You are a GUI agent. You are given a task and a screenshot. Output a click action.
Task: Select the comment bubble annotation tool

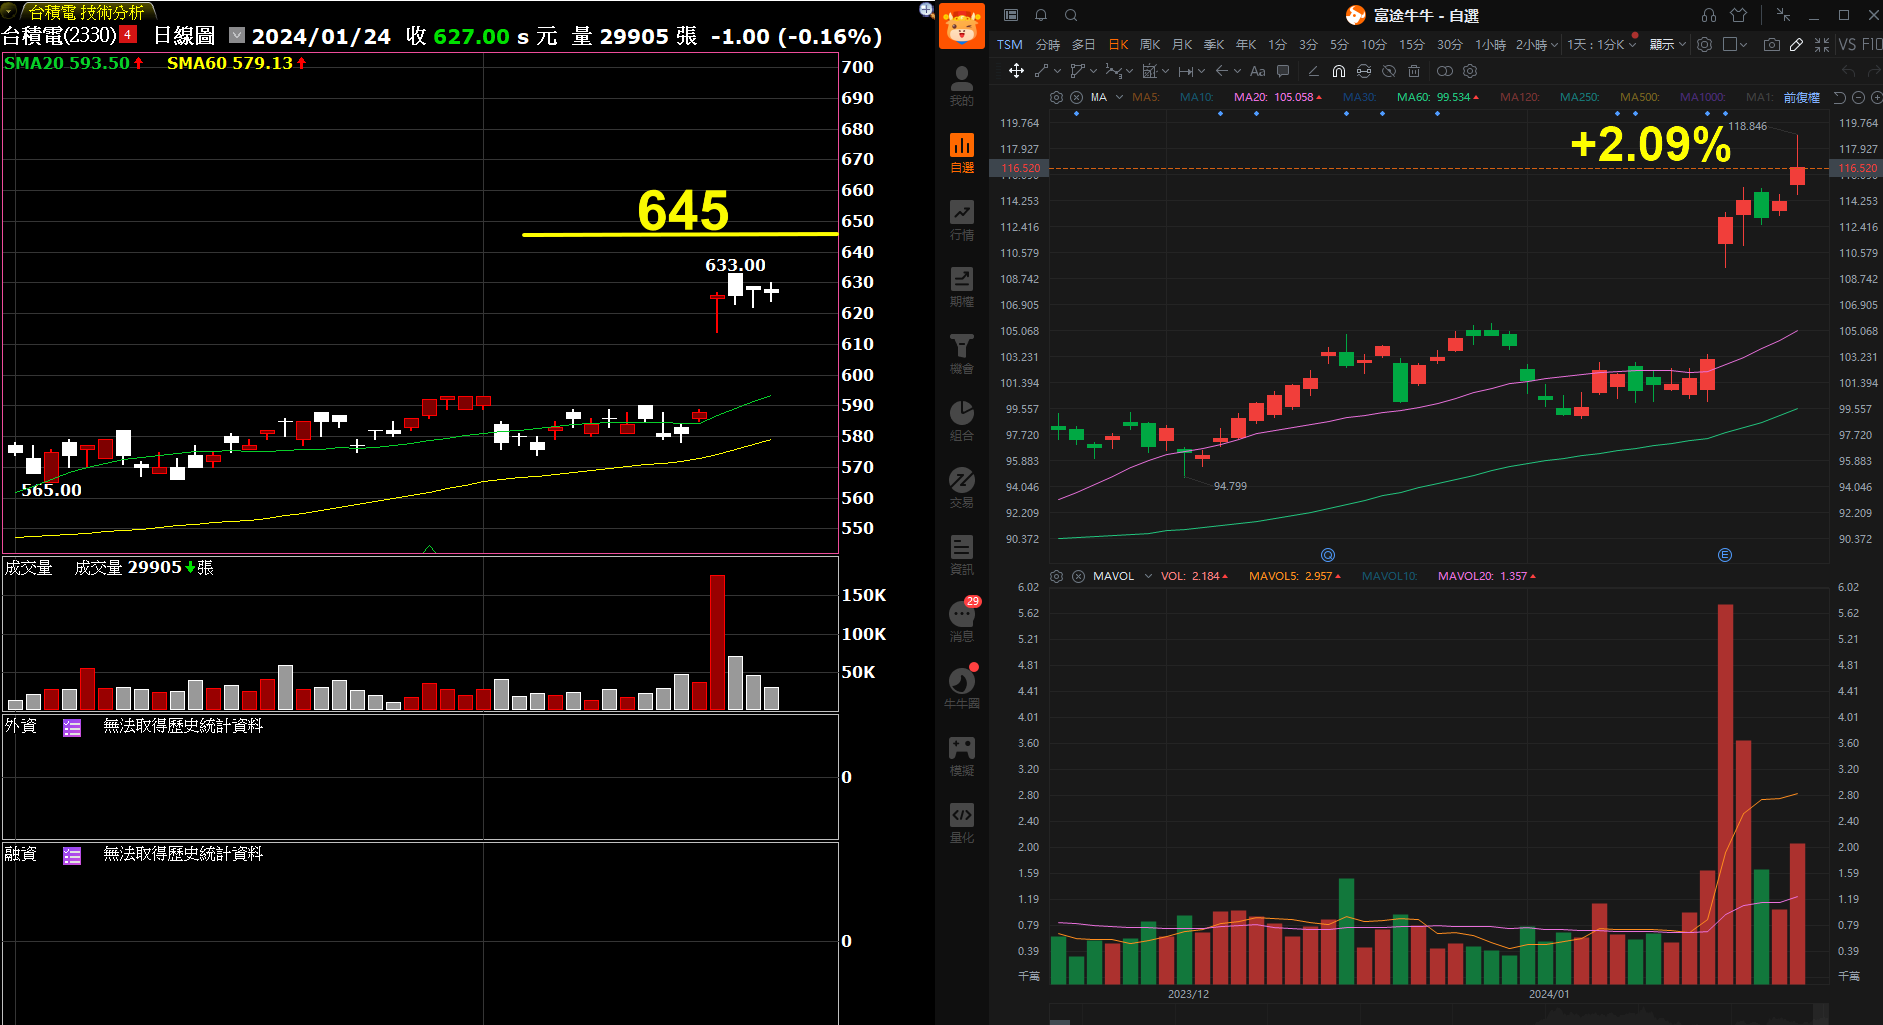point(1283,71)
